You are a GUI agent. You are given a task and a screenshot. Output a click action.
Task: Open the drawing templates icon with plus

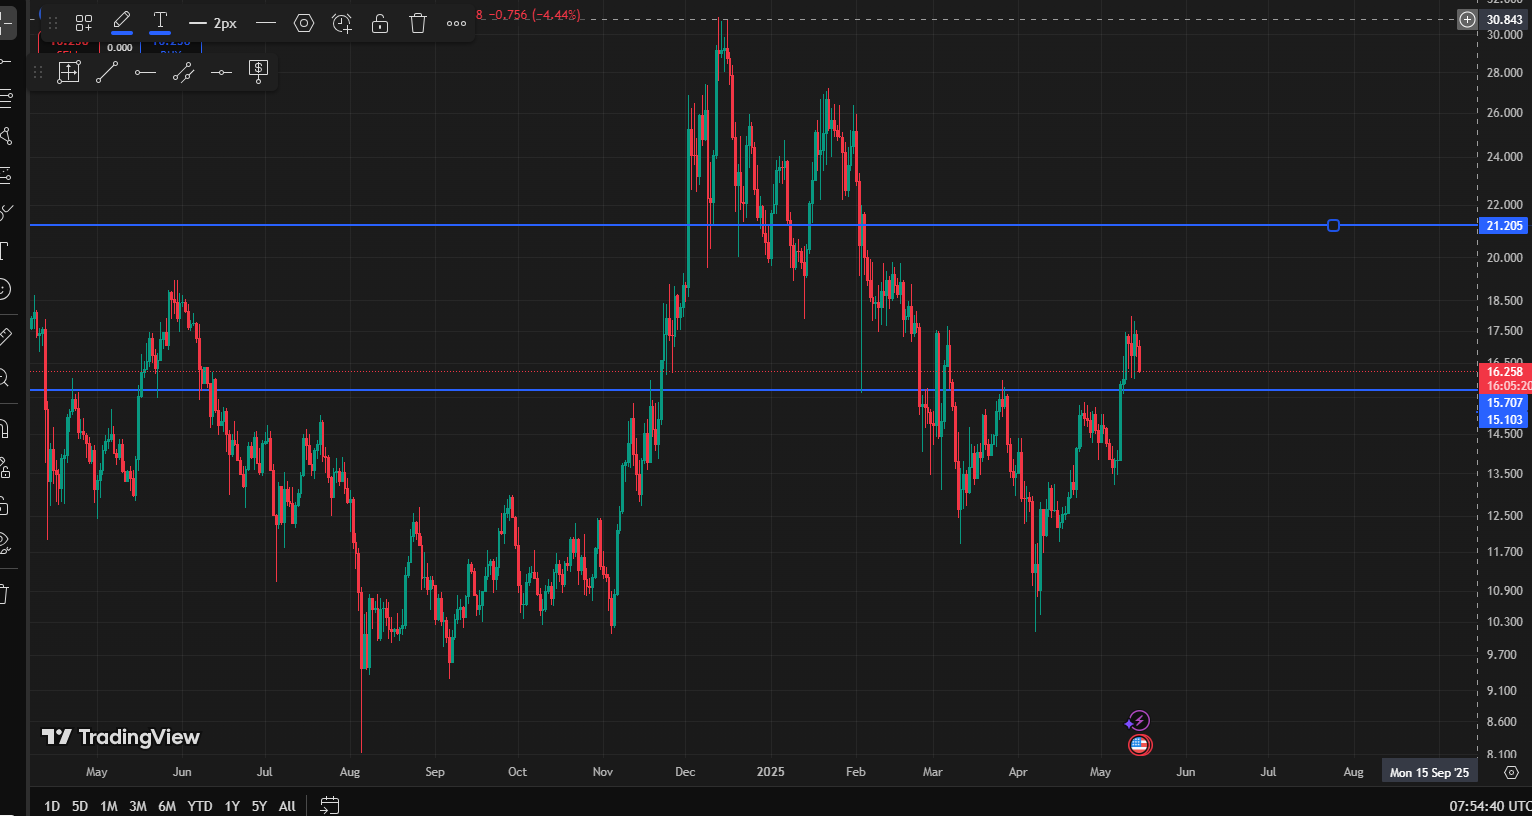(x=84, y=22)
